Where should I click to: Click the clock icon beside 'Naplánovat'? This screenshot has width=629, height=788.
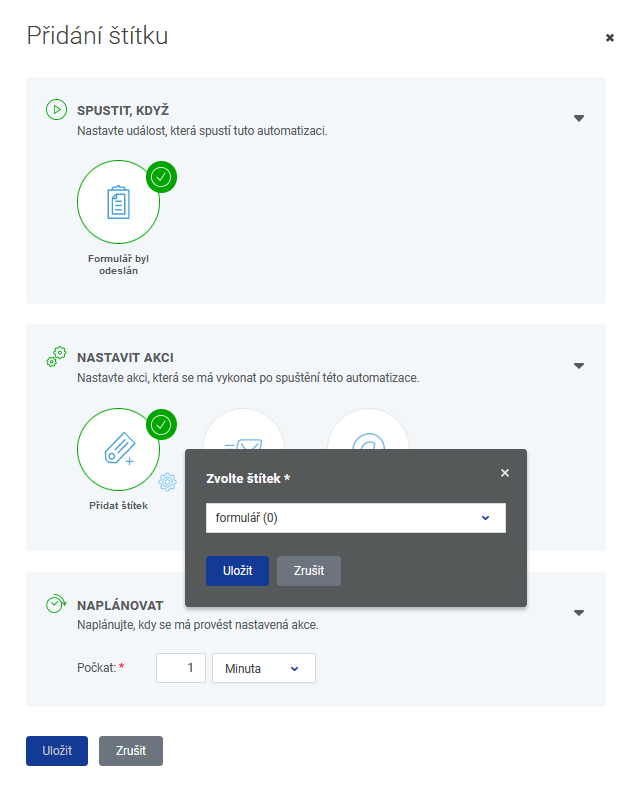pos(56,604)
